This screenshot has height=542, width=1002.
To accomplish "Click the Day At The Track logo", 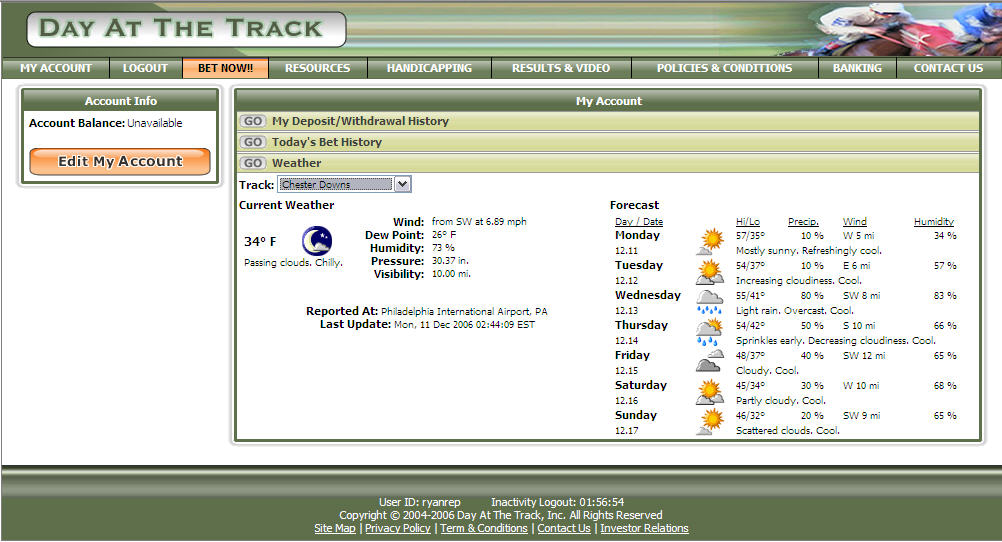I will click(x=186, y=29).
